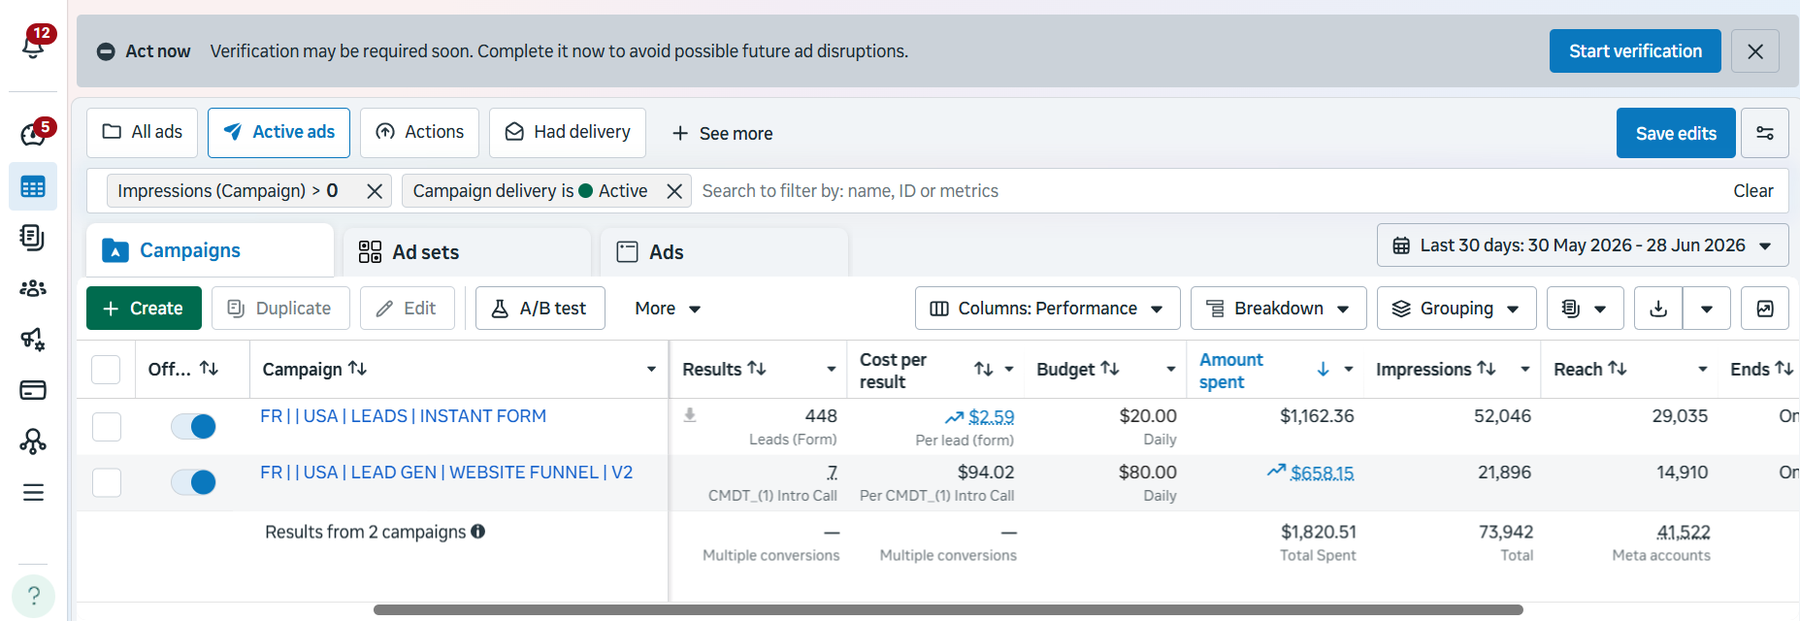Click the $2.59 cost per lead link

[x=991, y=417]
